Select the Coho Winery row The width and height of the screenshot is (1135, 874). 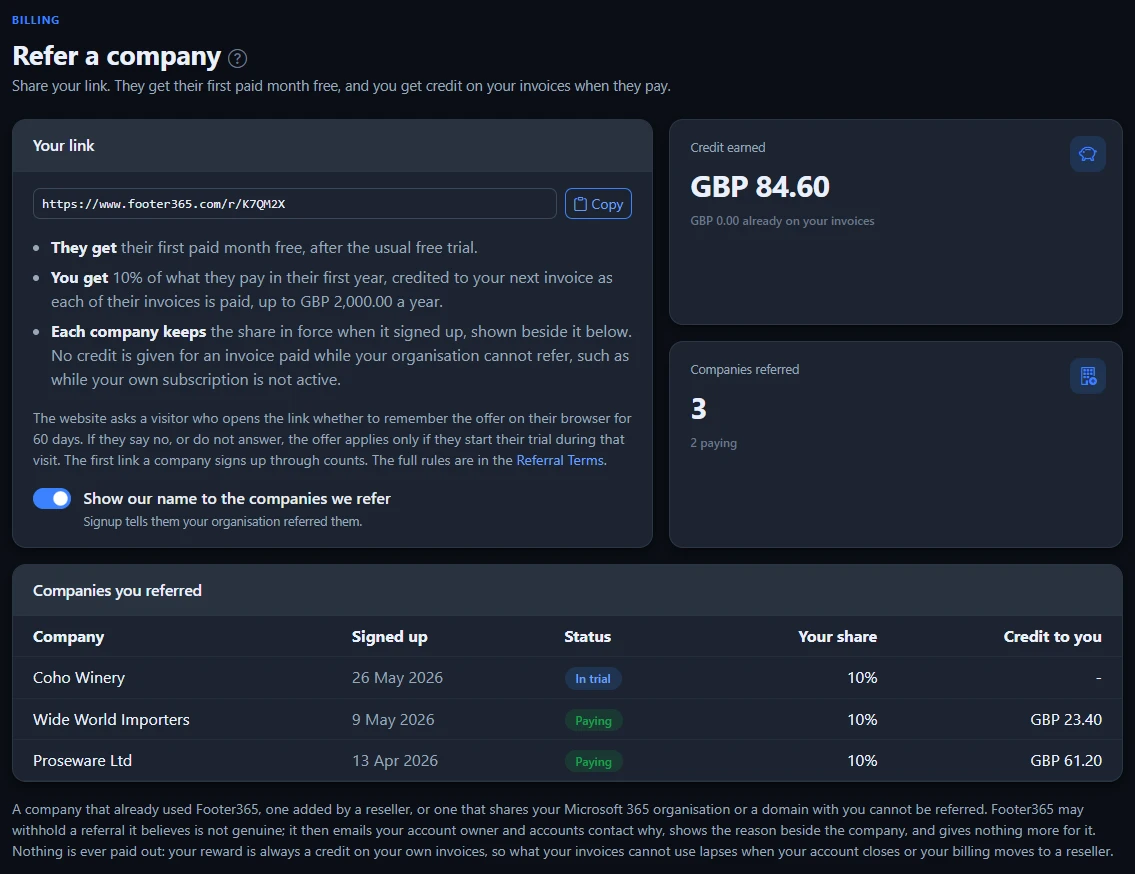click(568, 678)
